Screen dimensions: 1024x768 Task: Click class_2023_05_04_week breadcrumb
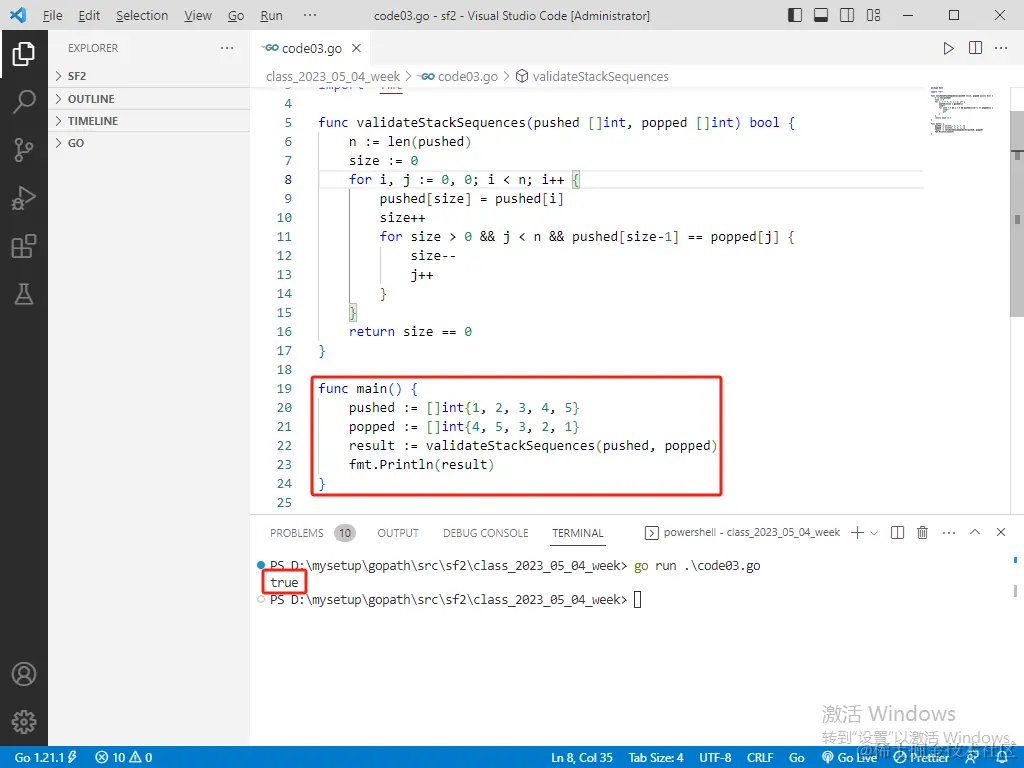(332, 76)
